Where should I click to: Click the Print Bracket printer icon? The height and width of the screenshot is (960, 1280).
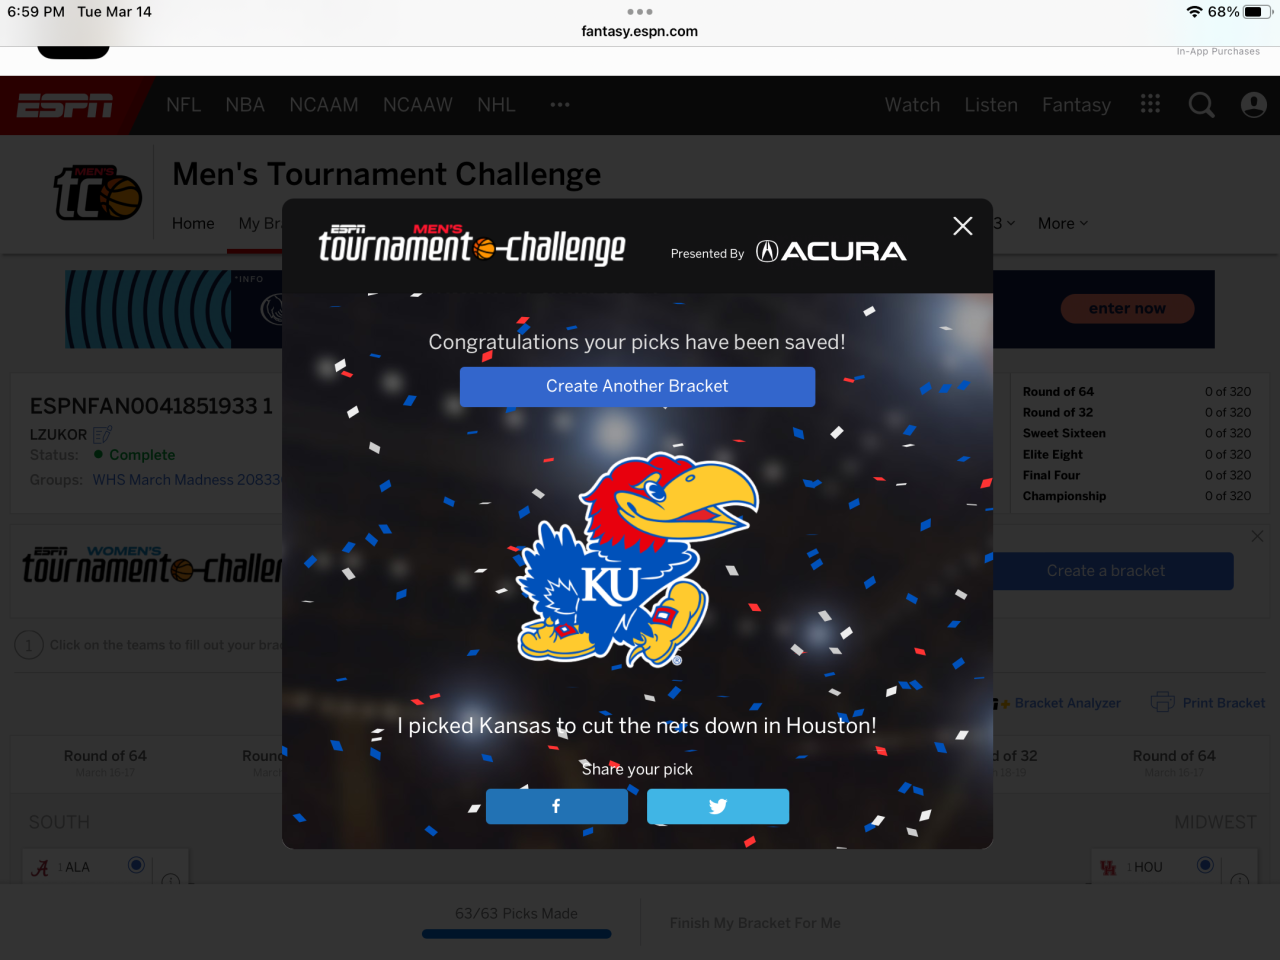point(1162,702)
